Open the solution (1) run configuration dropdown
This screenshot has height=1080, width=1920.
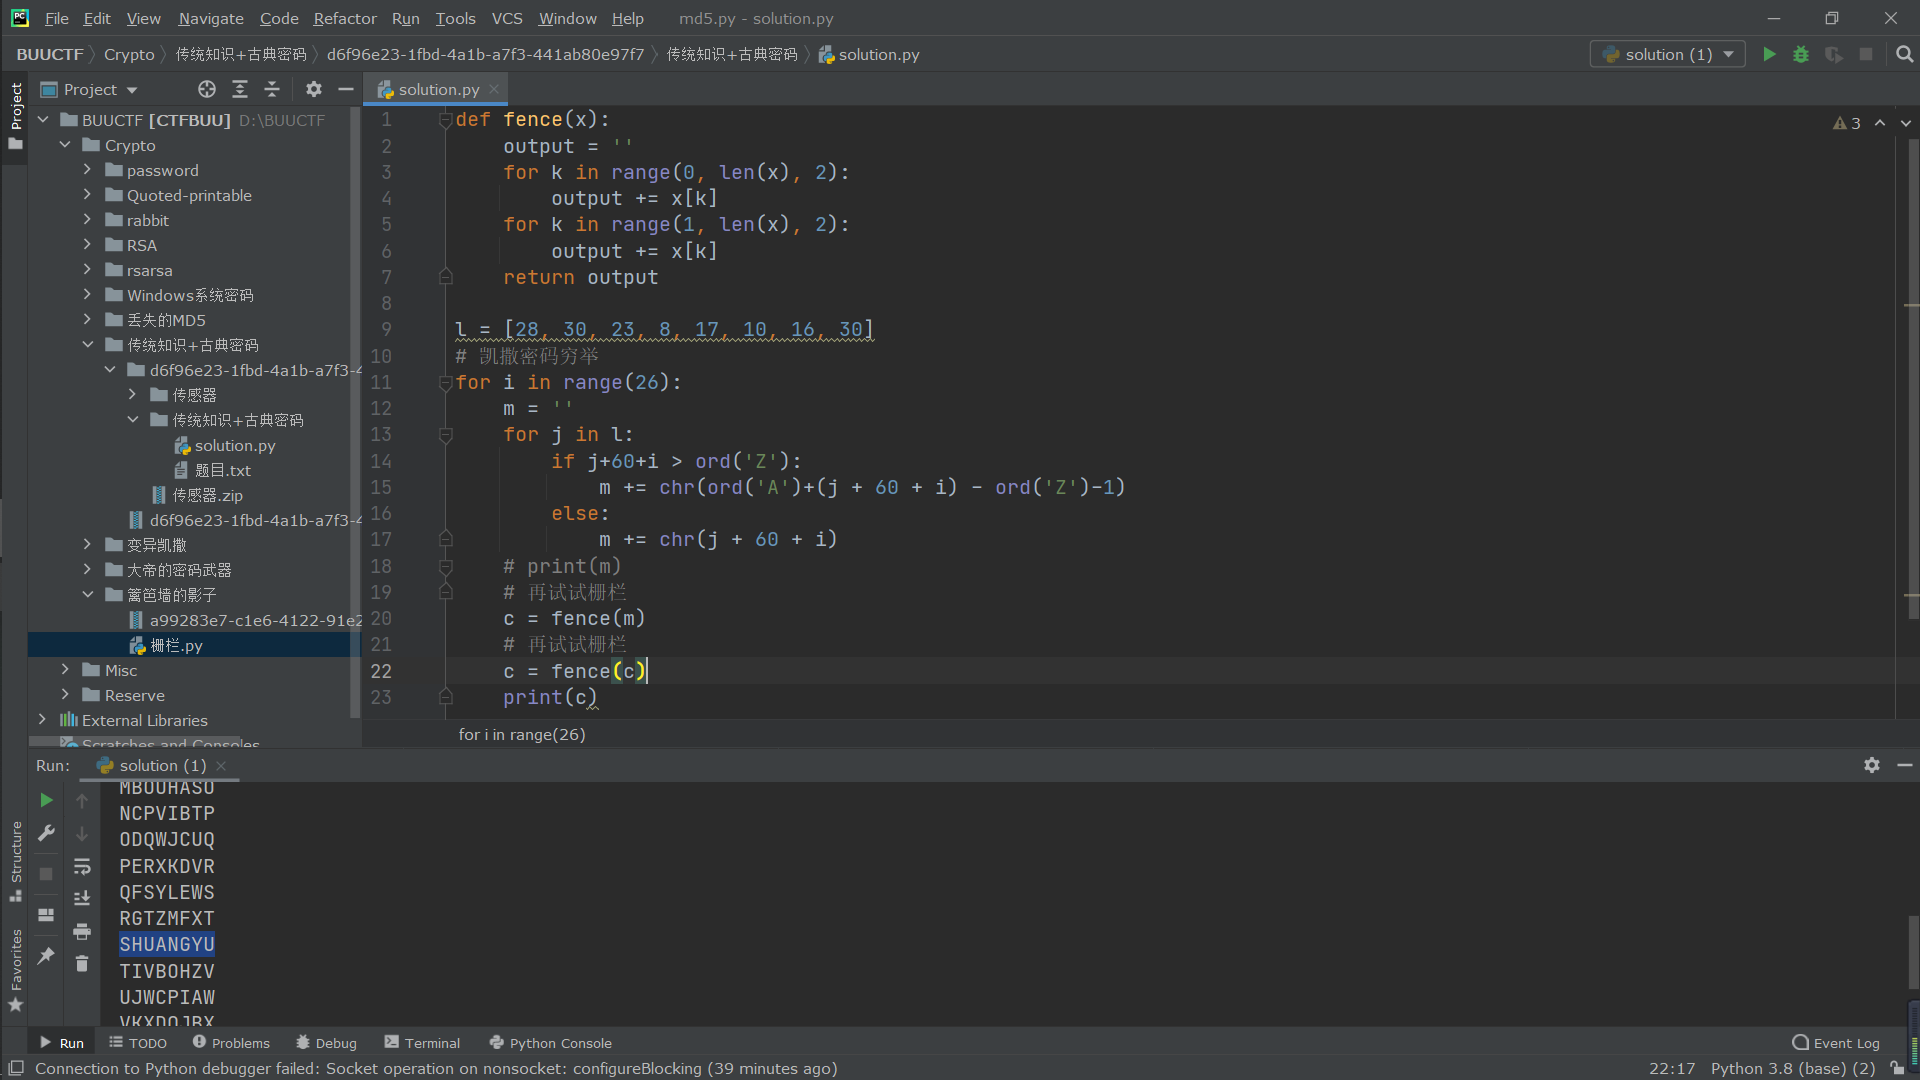pos(1667,55)
